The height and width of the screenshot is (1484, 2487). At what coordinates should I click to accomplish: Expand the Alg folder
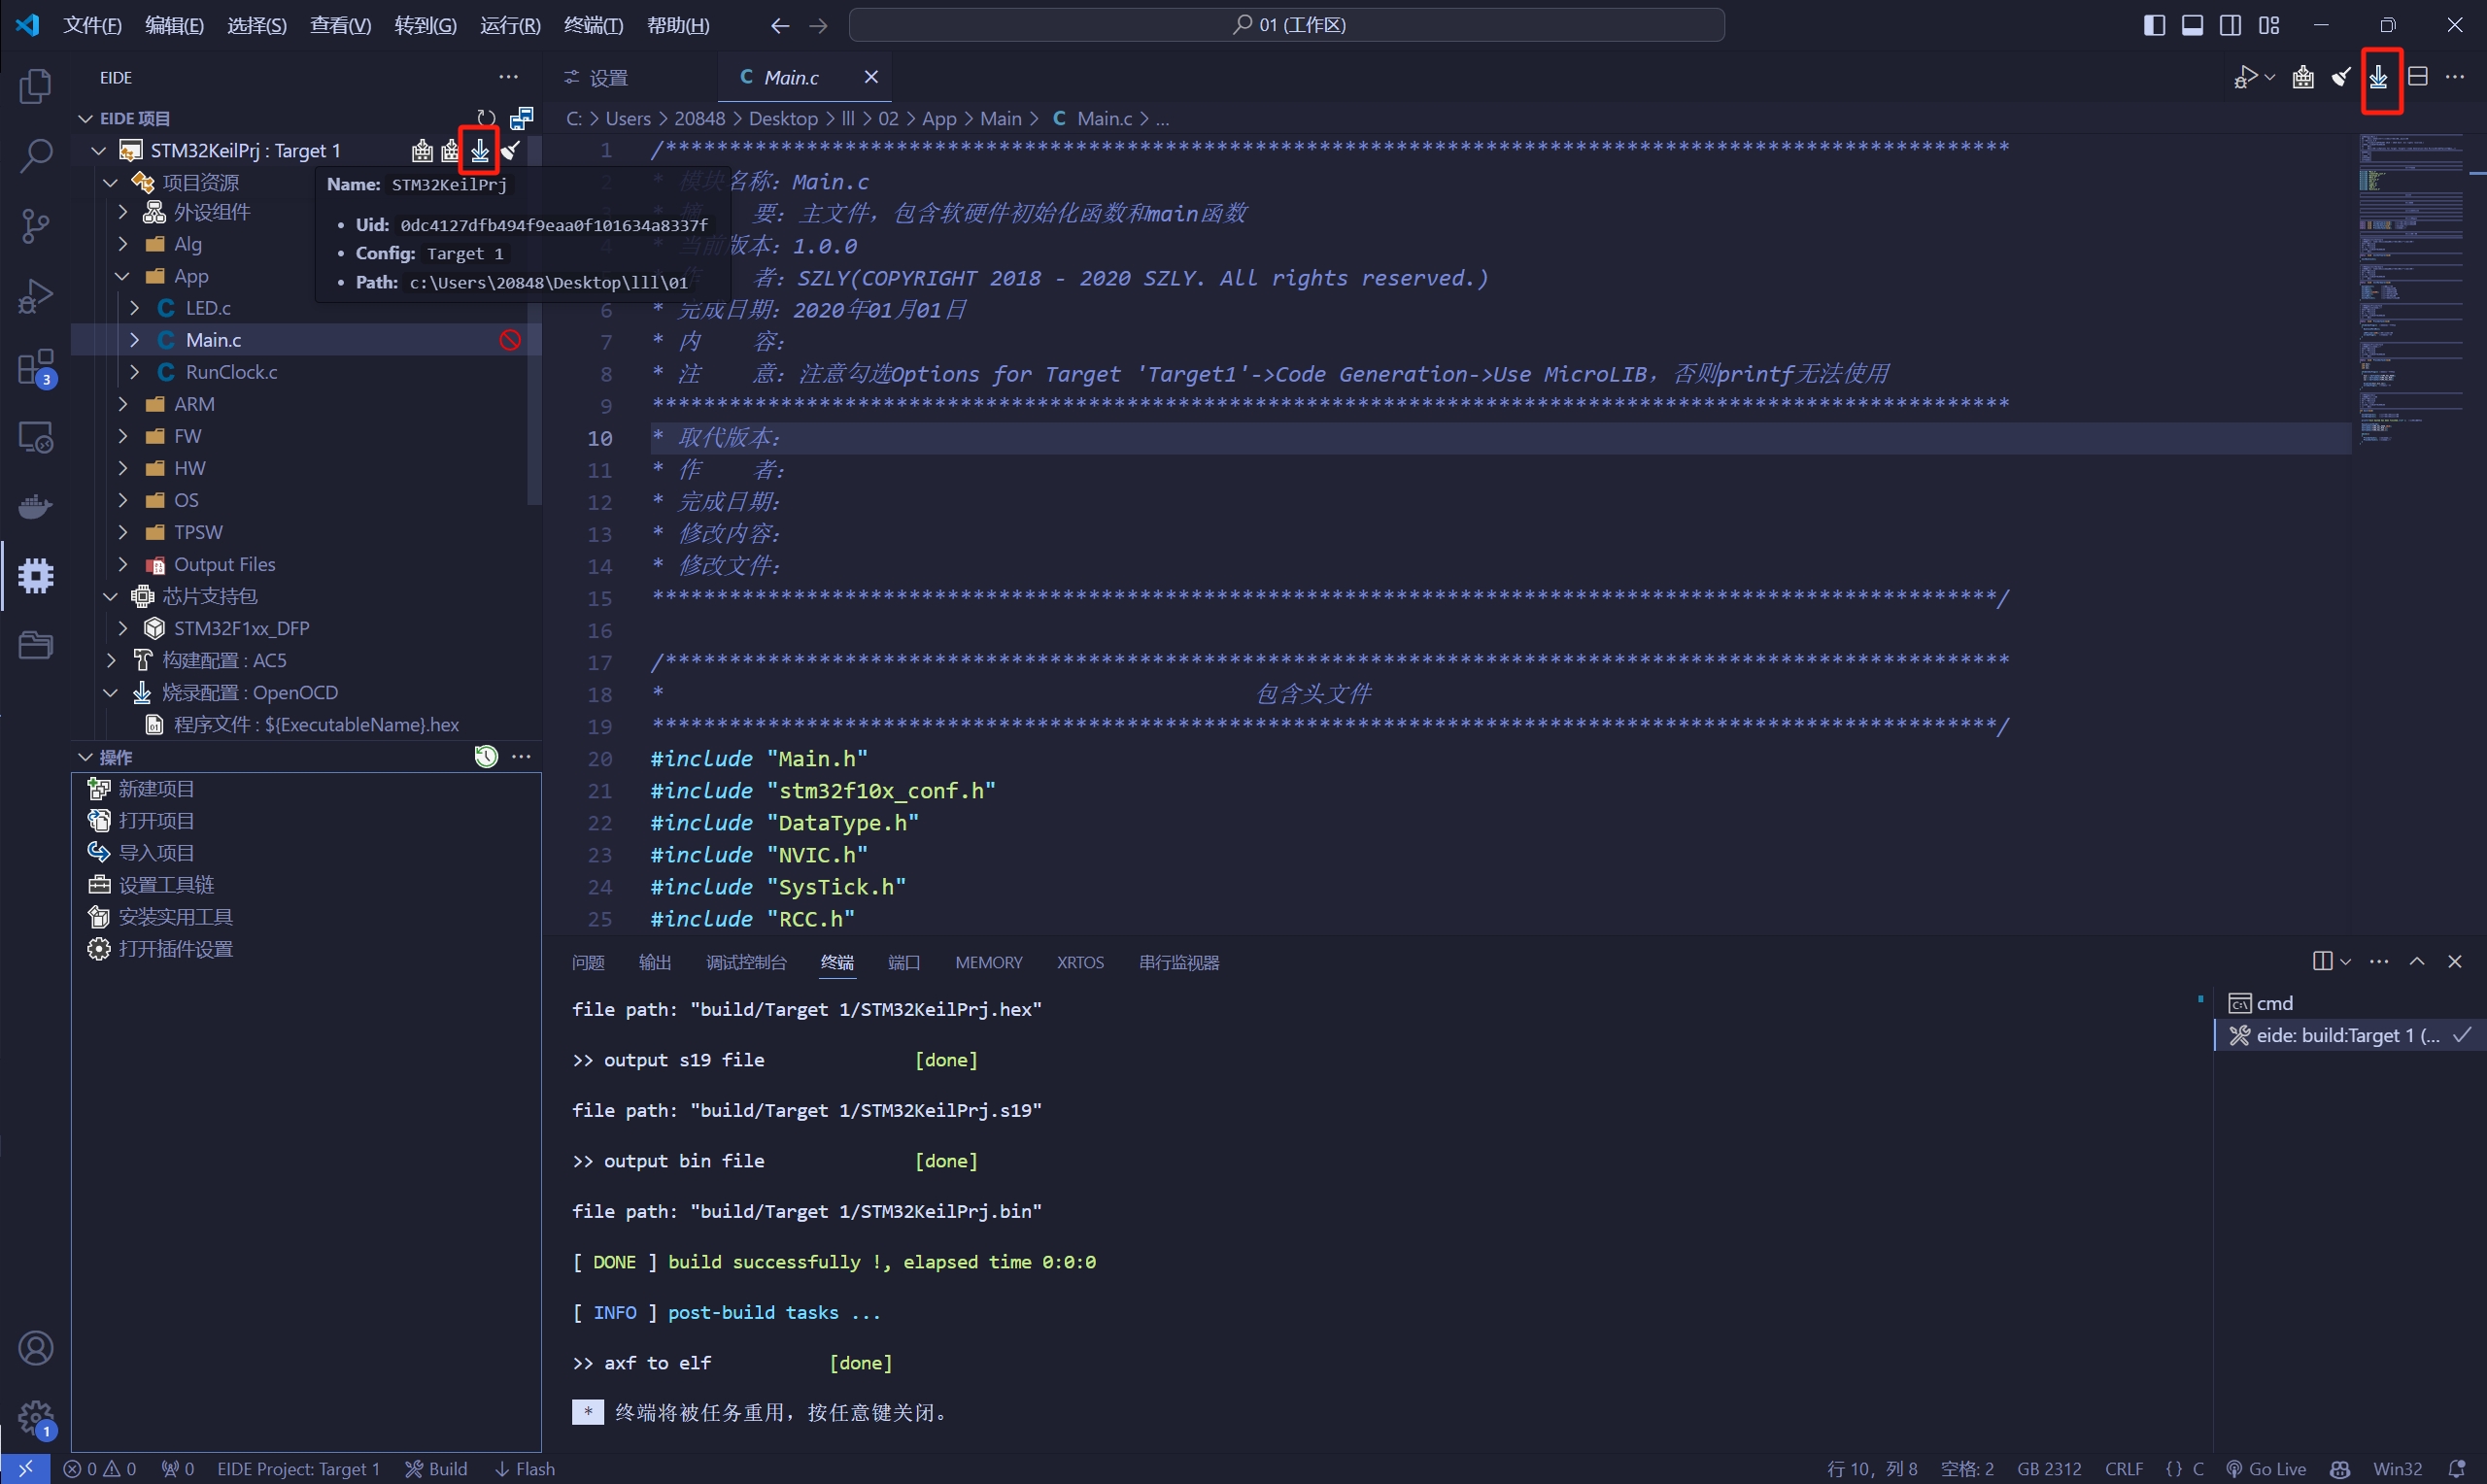(123, 244)
